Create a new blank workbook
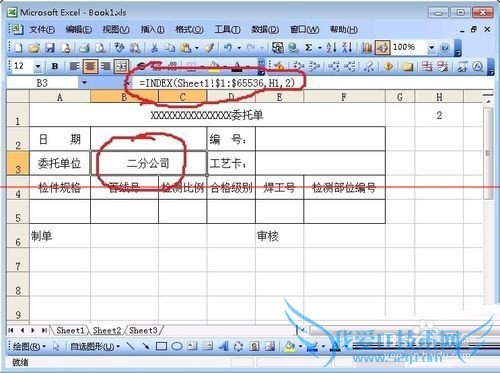The height and width of the screenshot is (373, 500). tap(18, 48)
